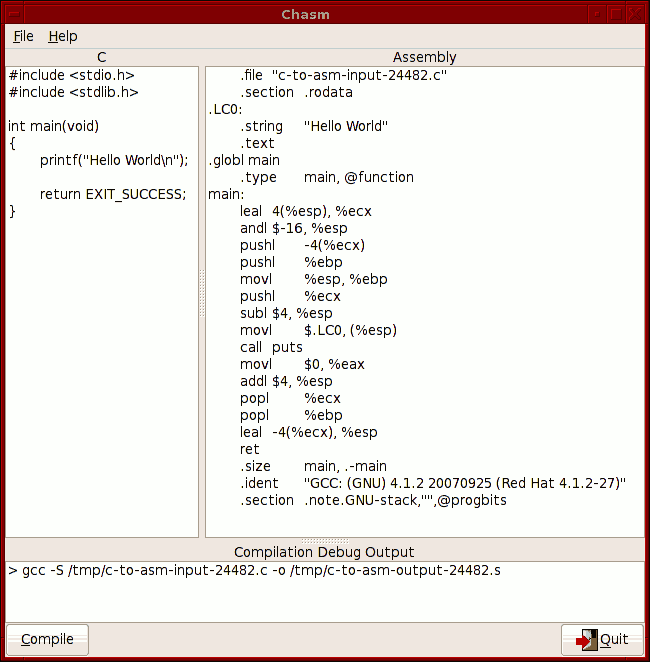Click the 'subl $4, %esp' instruction
The width and height of the screenshot is (650, 662).
[x=286, y=313]
